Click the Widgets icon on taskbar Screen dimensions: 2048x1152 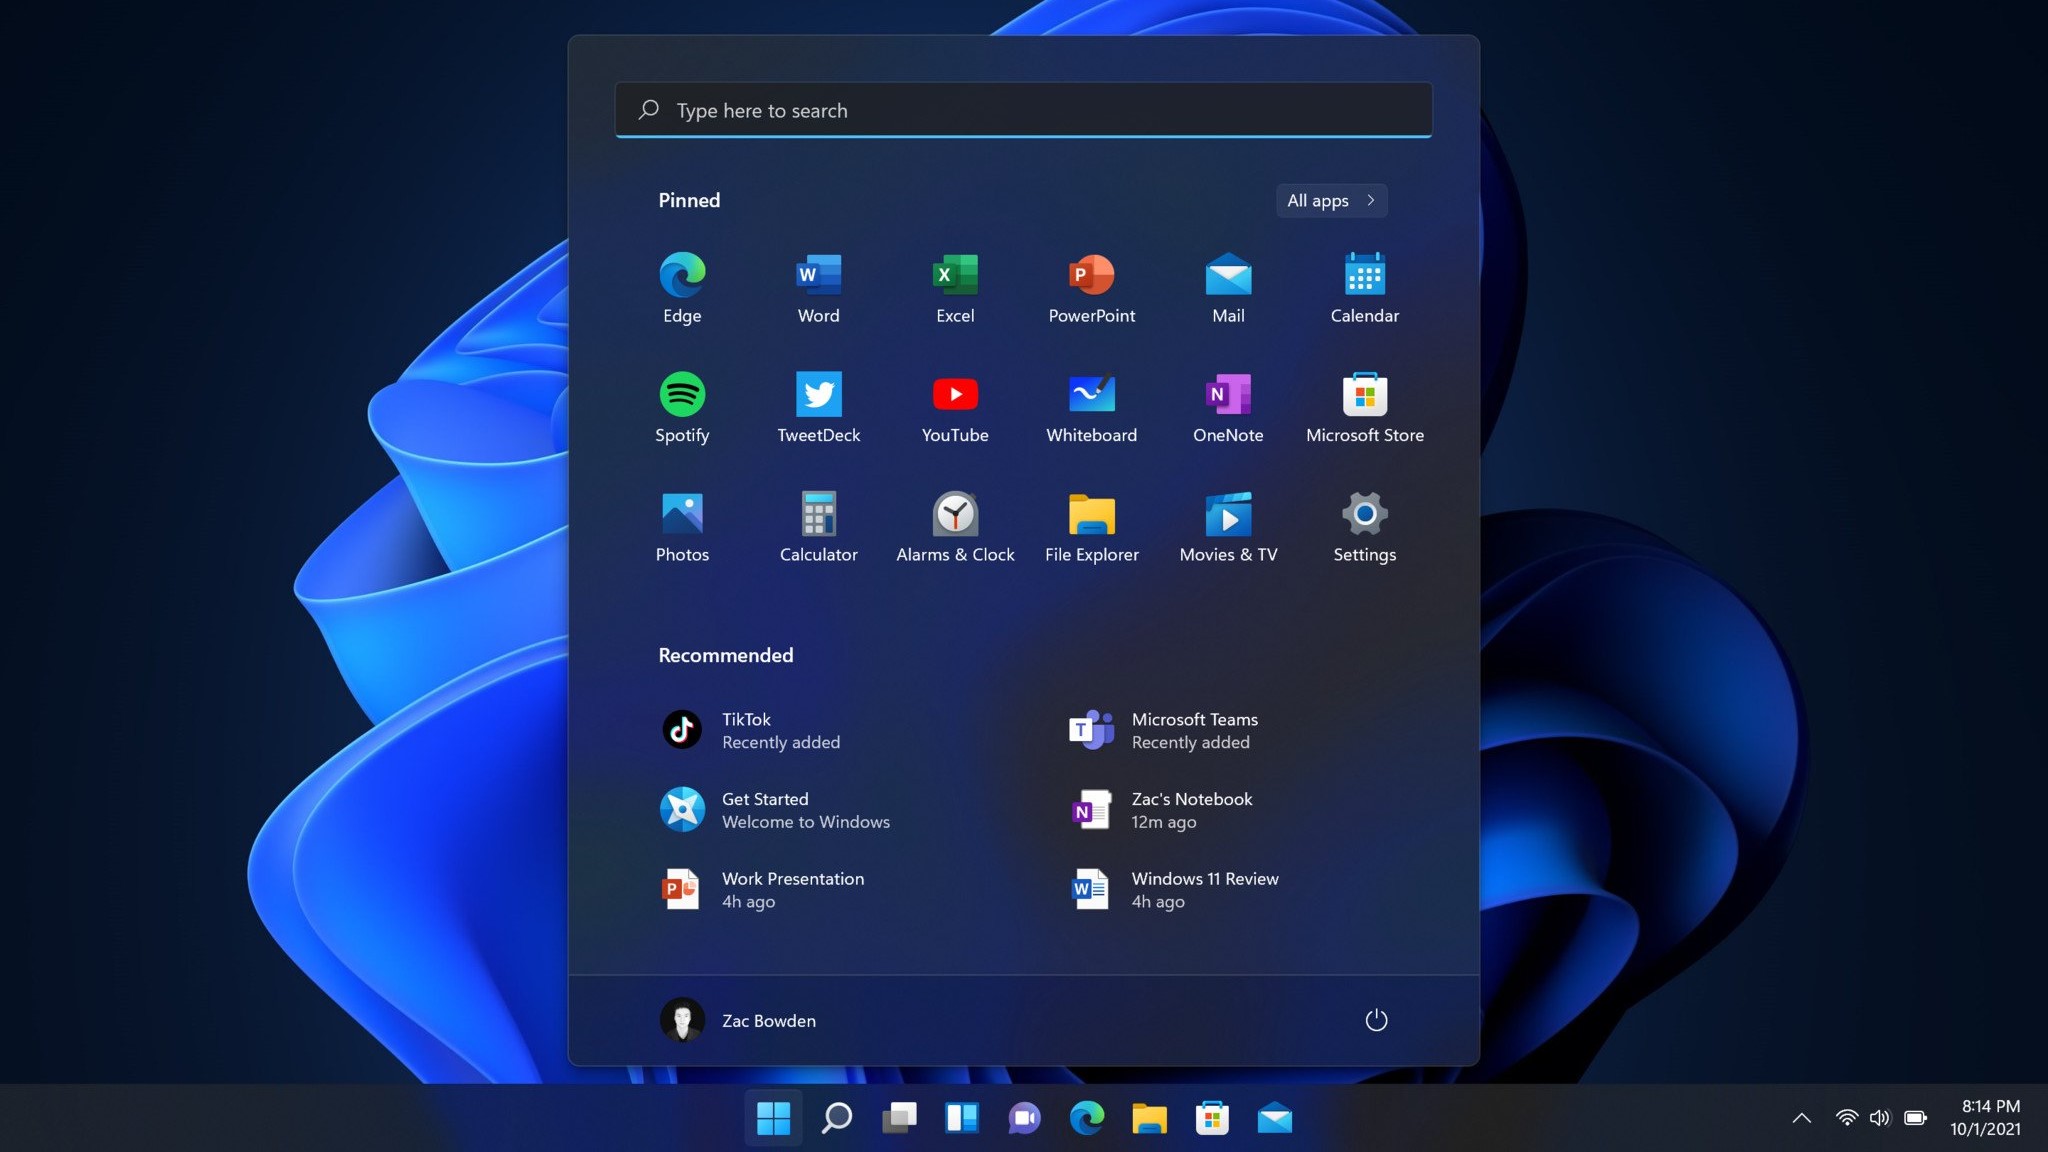pos(961,1118)
